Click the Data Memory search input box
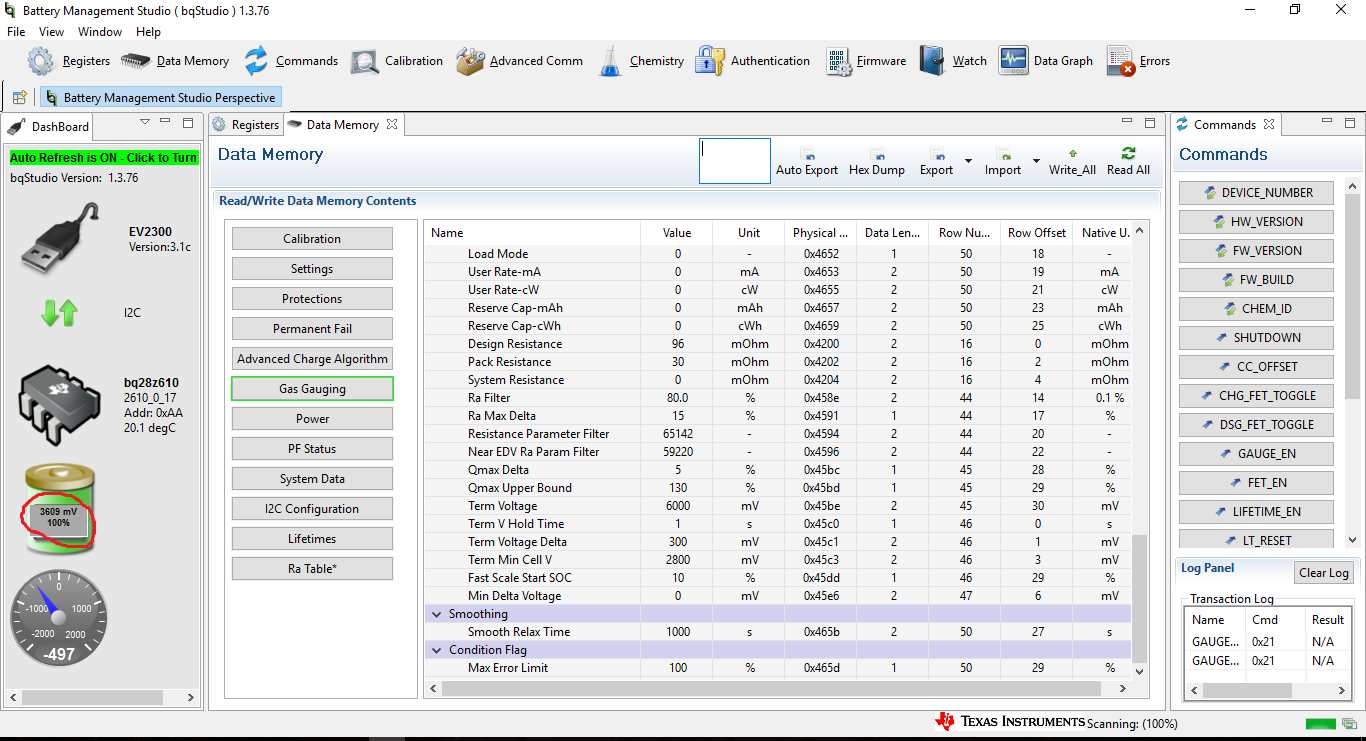This screenshot has width=1366, height=741. click(x=735, y=161)
